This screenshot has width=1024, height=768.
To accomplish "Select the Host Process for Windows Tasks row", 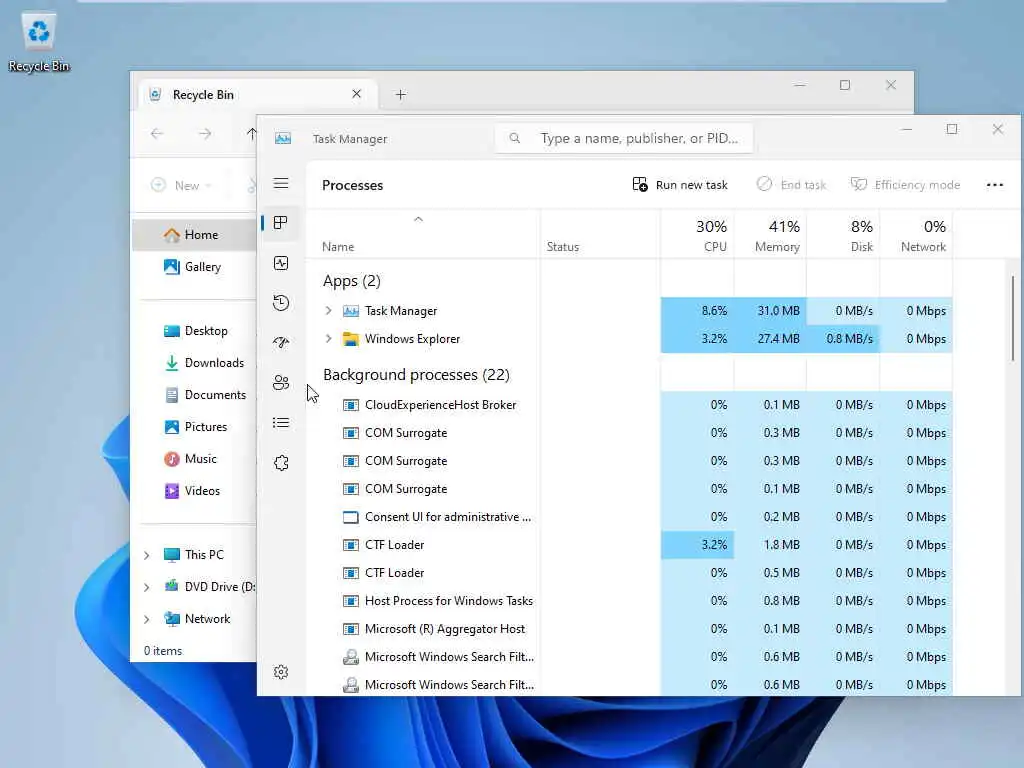I will (x=630, y=601).
